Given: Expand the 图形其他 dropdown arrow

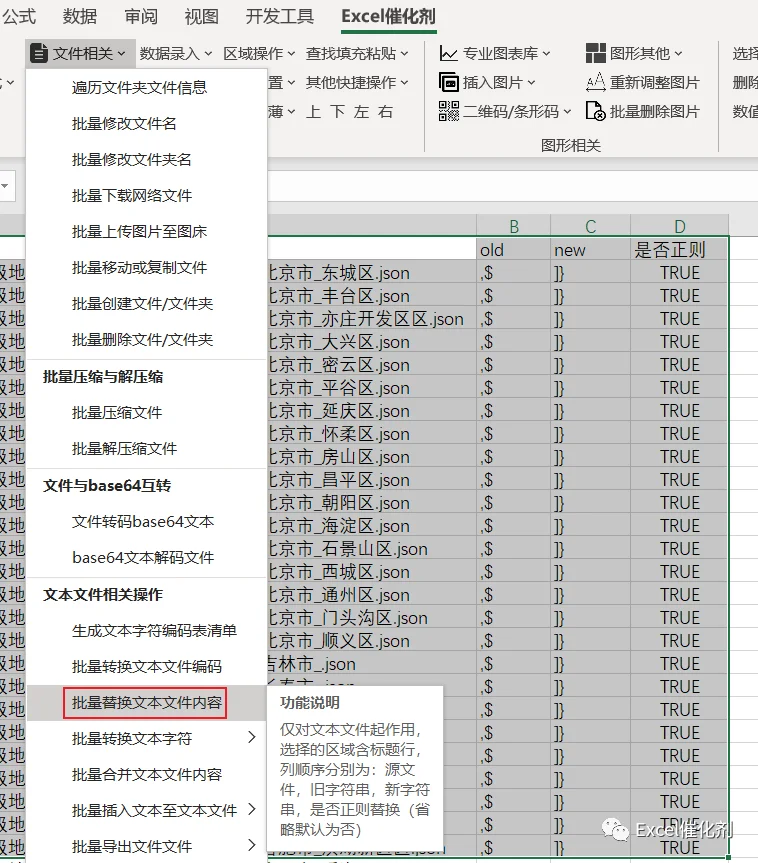Looking at the screenshot, I should tap(678, 54).
